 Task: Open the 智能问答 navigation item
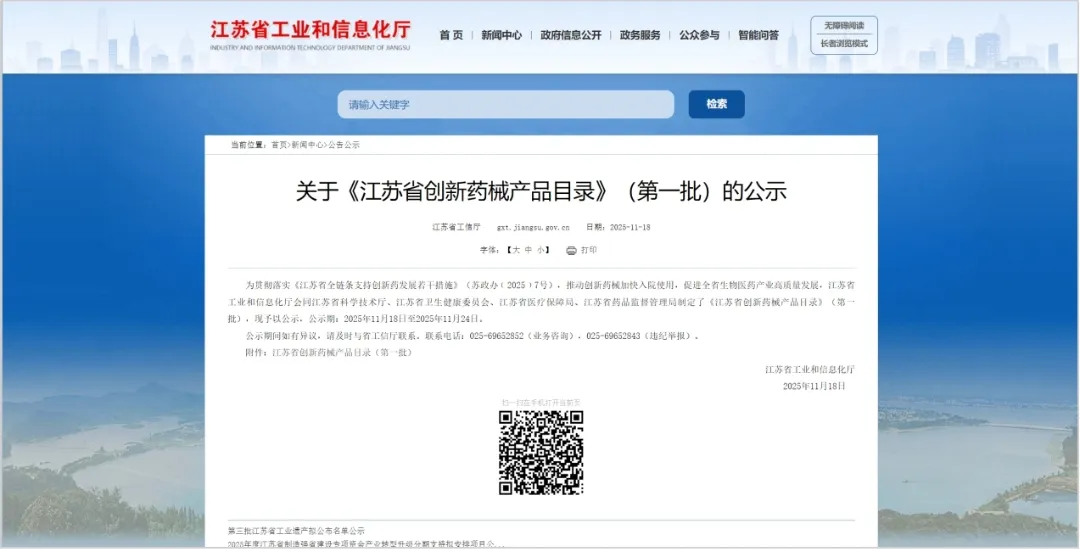tap(758, 35)
